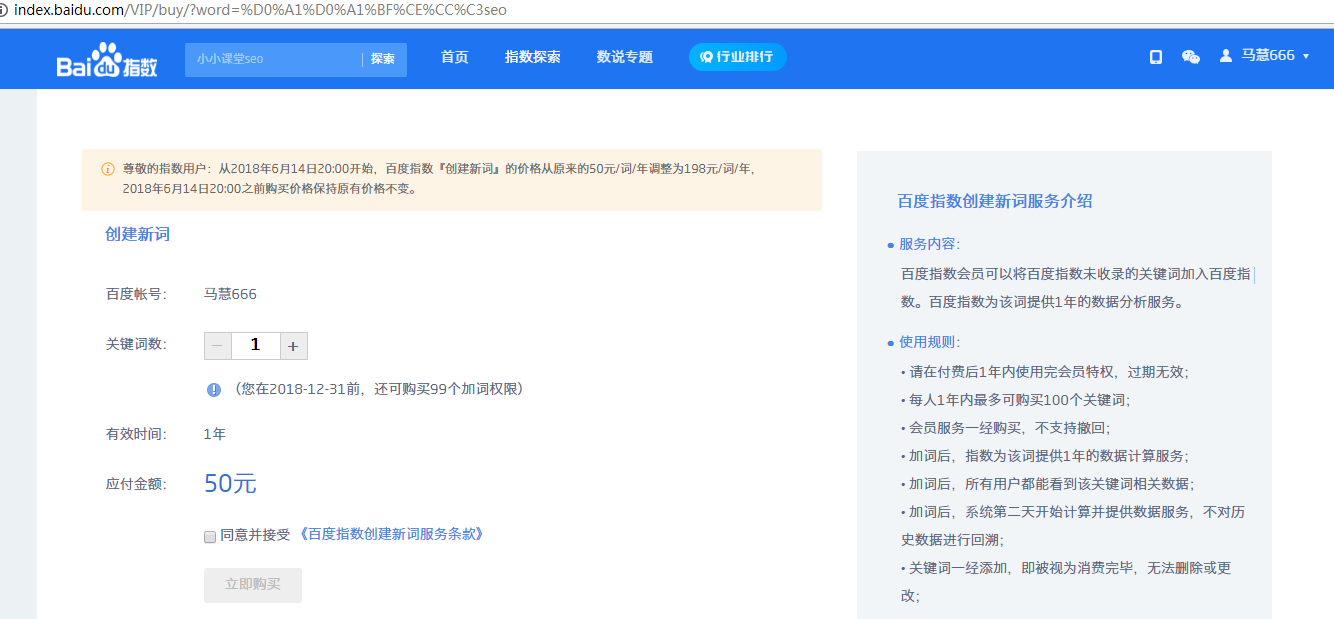Click the 50元 payable amount

[230, 484]
